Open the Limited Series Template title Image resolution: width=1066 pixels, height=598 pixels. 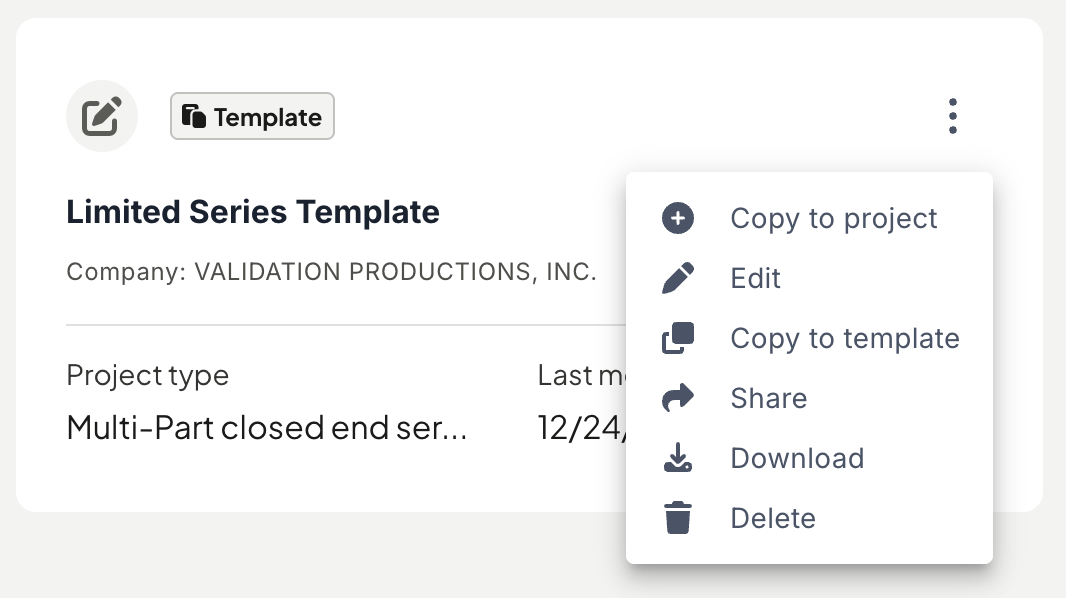pos(253,212)
